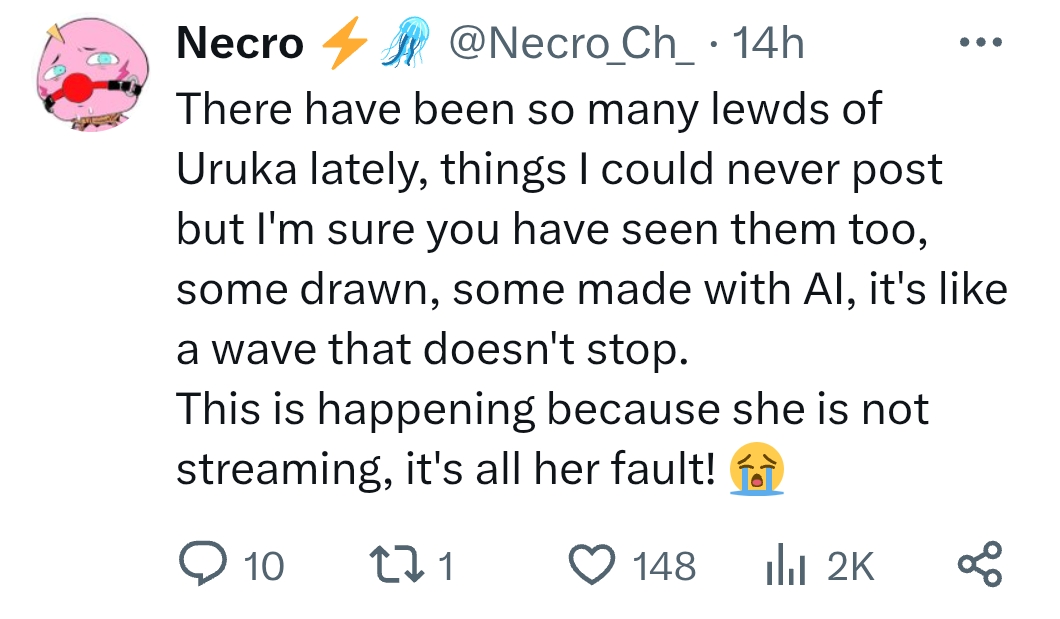Click the reply count 10

coord(264,568)
